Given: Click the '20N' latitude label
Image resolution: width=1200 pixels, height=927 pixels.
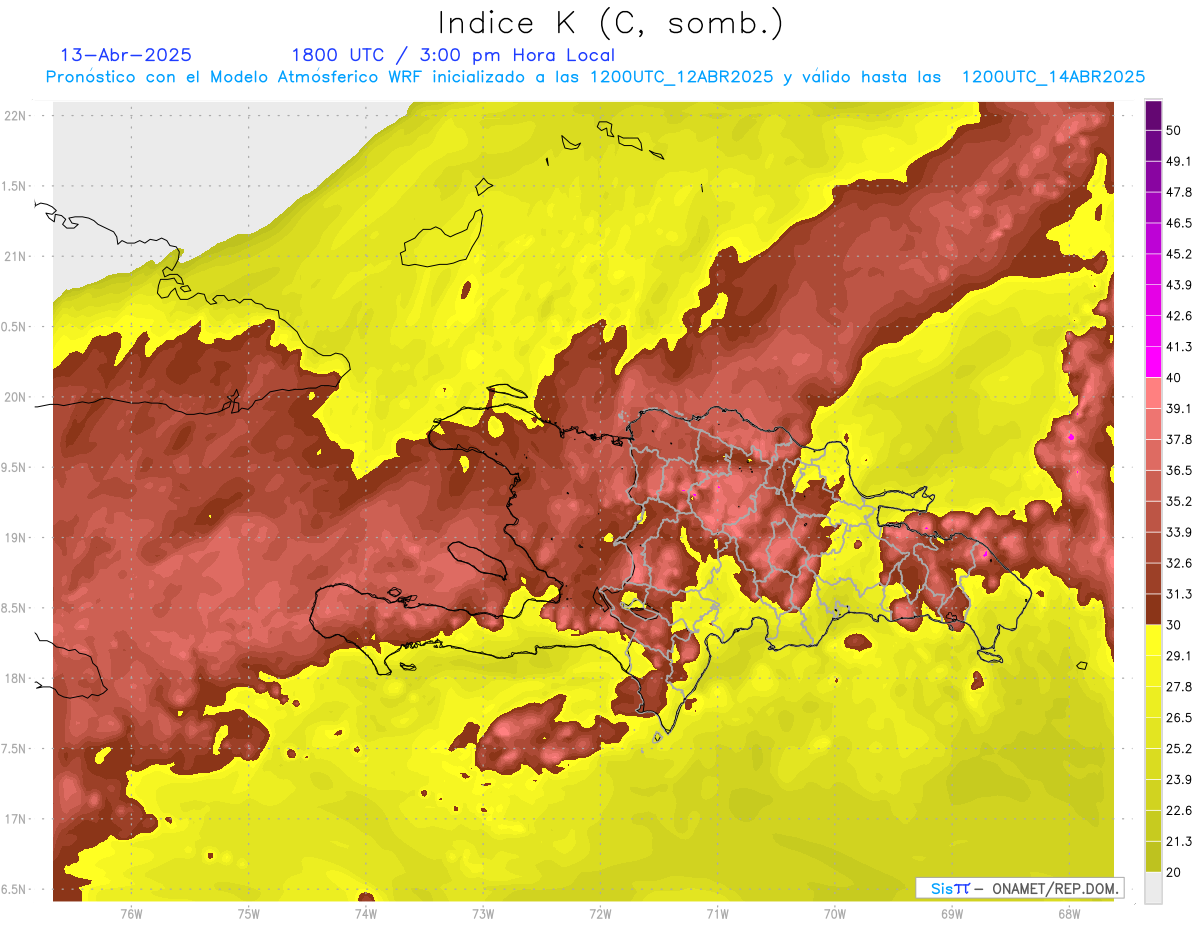Looking at the screenshot, I should pyautogui.click(x=15, y=397).
